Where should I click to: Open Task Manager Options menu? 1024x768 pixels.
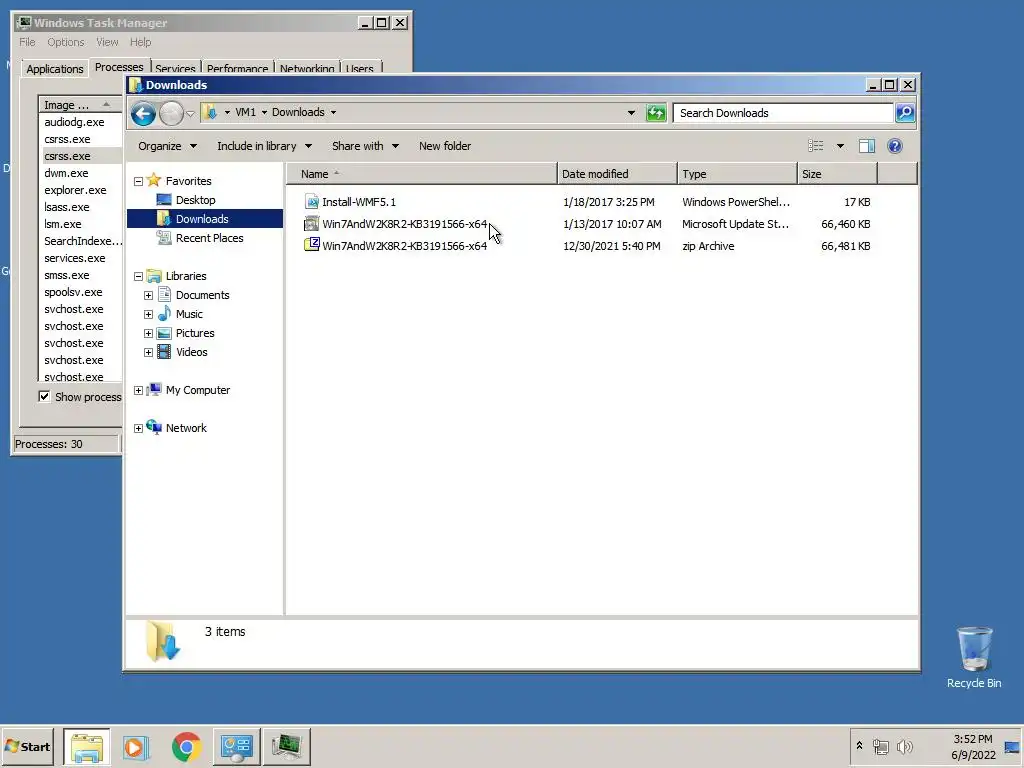point(65,42)
